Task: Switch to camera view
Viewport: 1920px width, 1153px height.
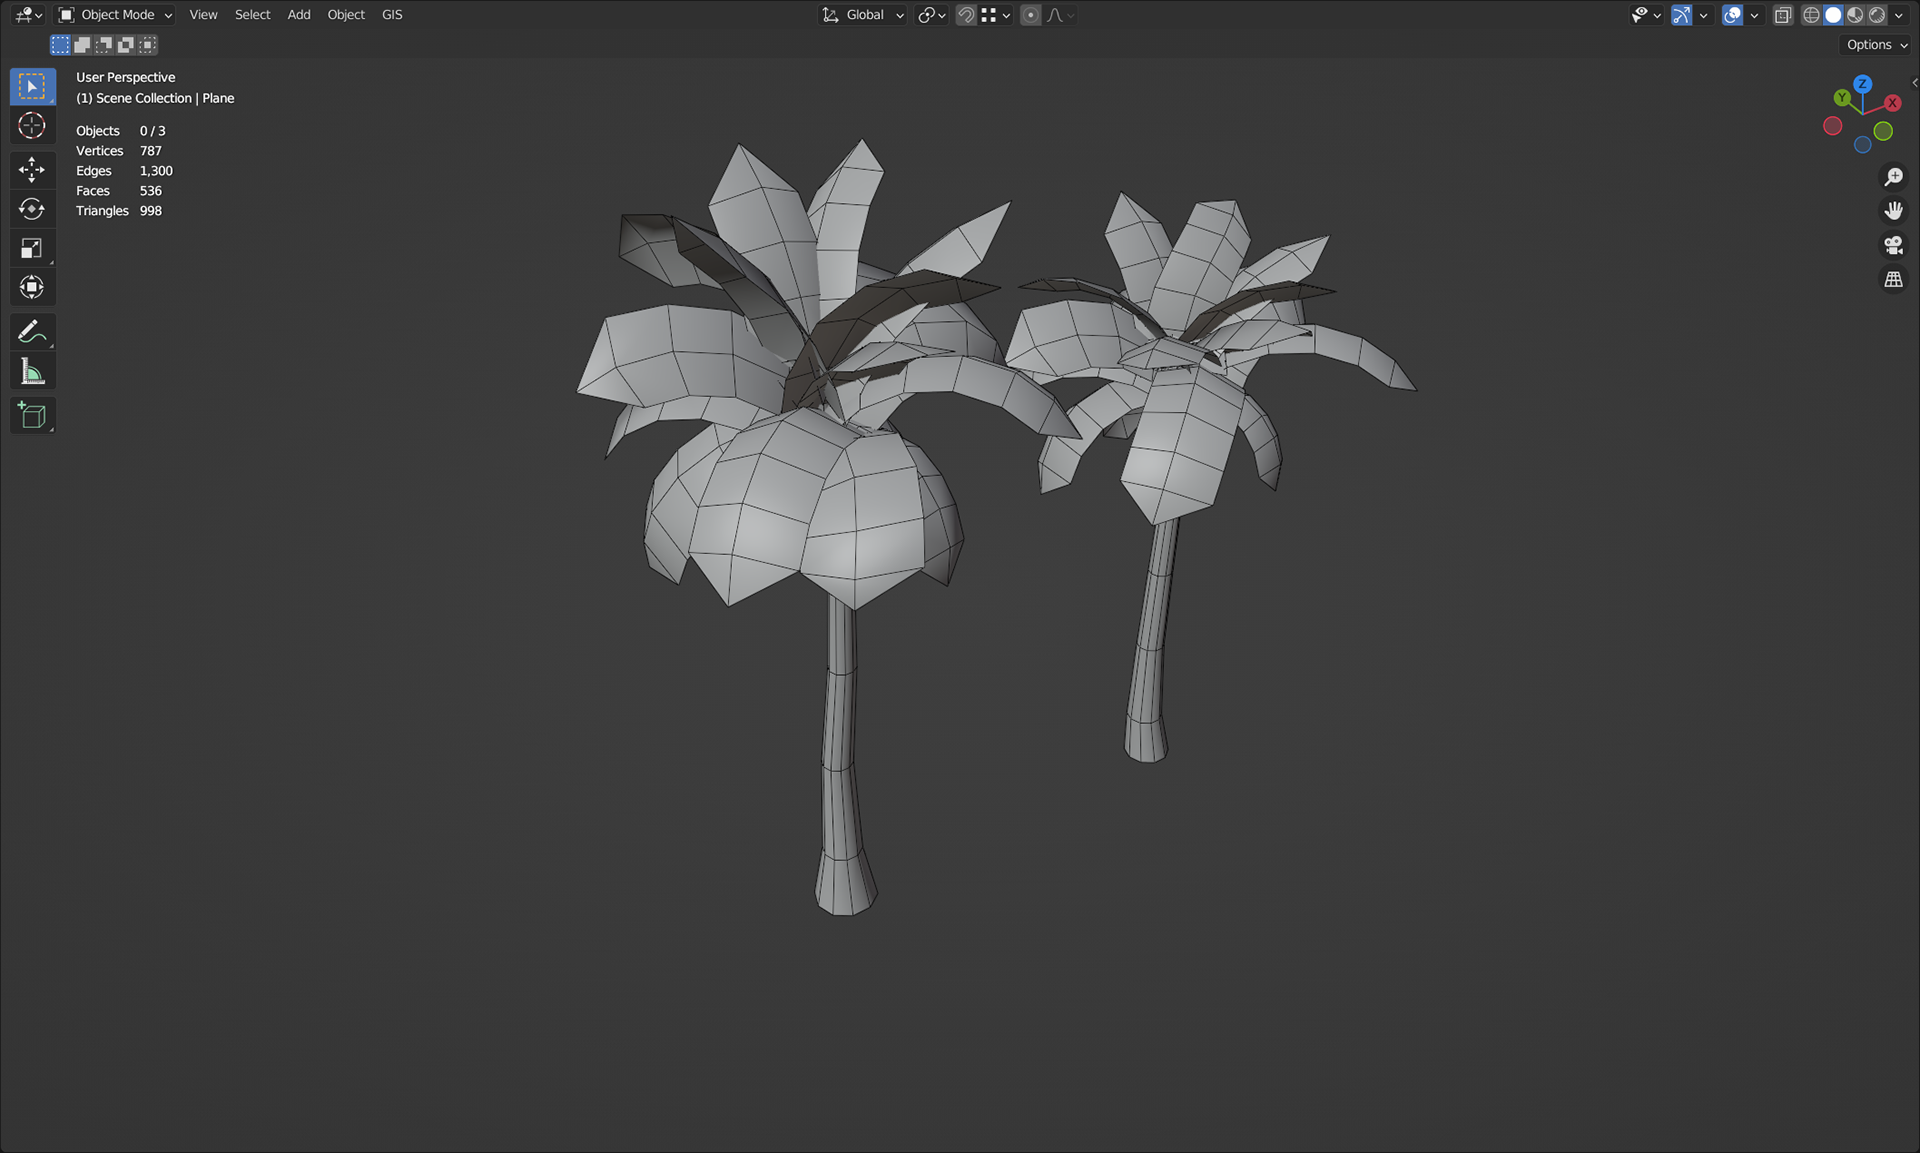Action: (1893, 245)
